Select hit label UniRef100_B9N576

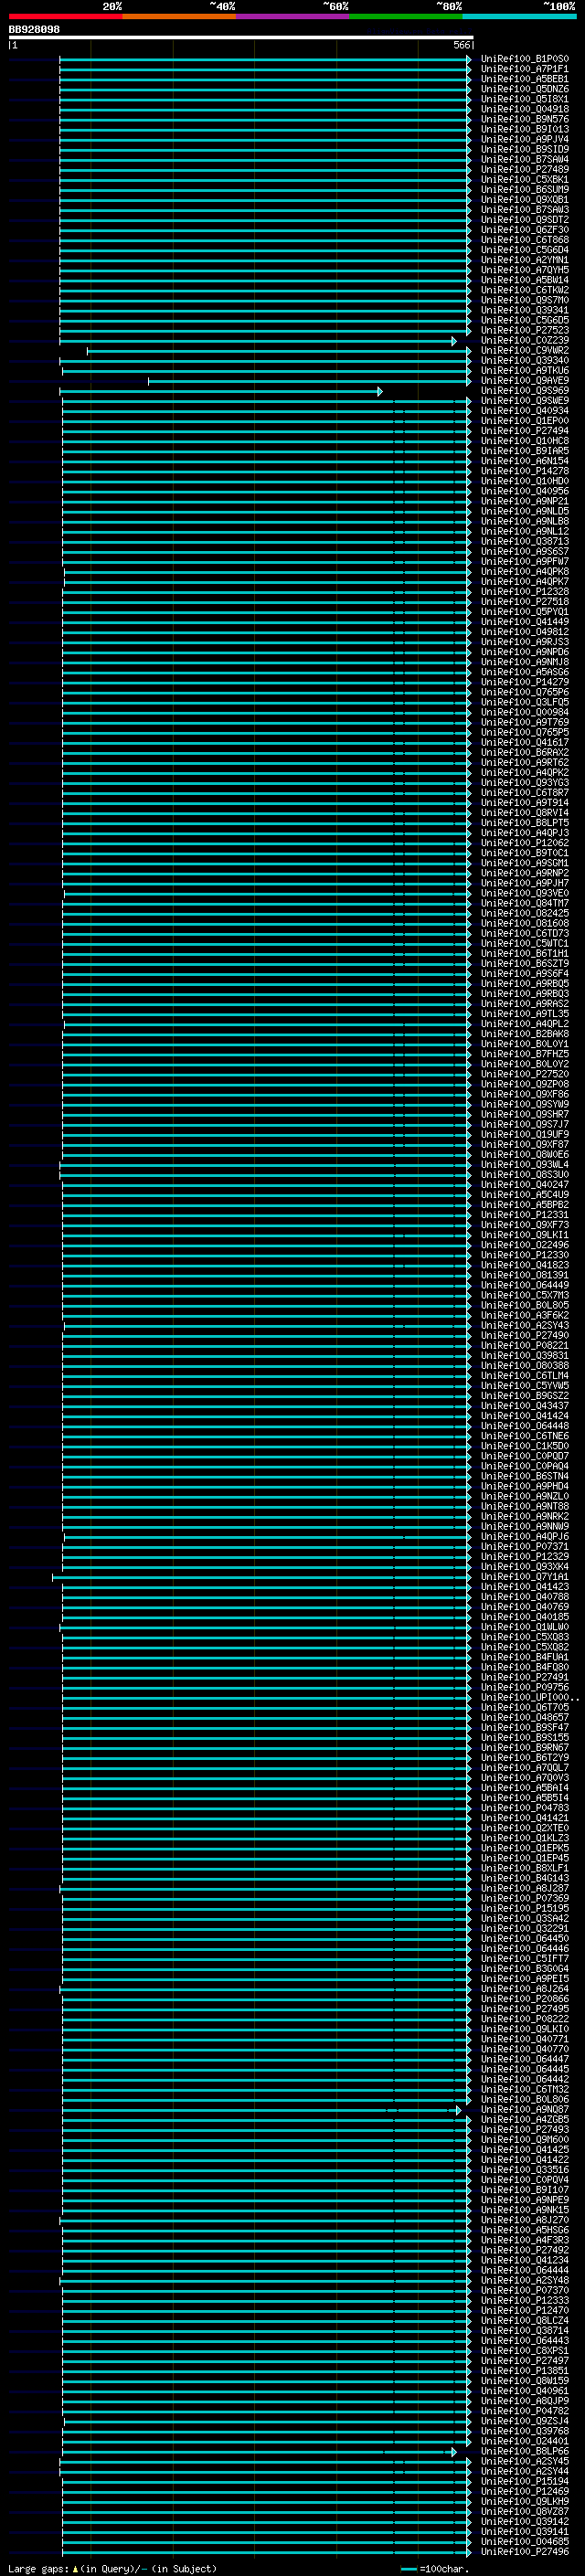point(524,119)
